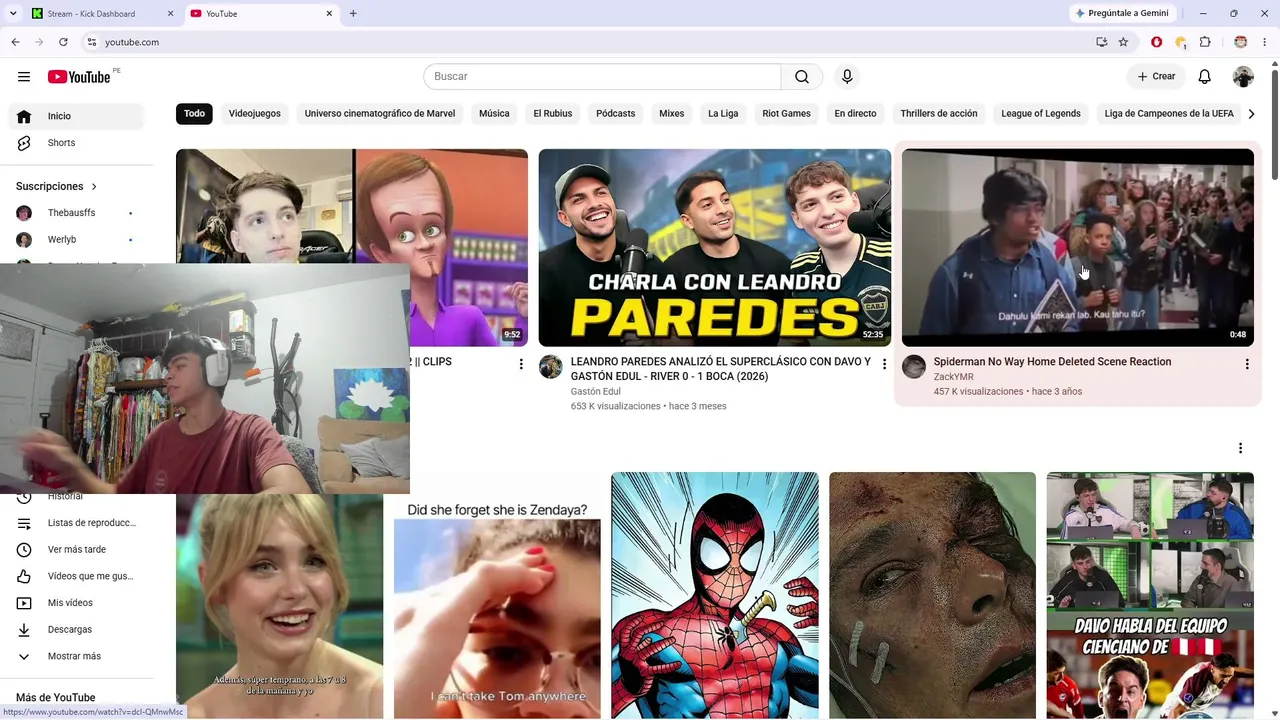
Task: Open the Gastón Edul channel name link
Action: click(596, 392)
